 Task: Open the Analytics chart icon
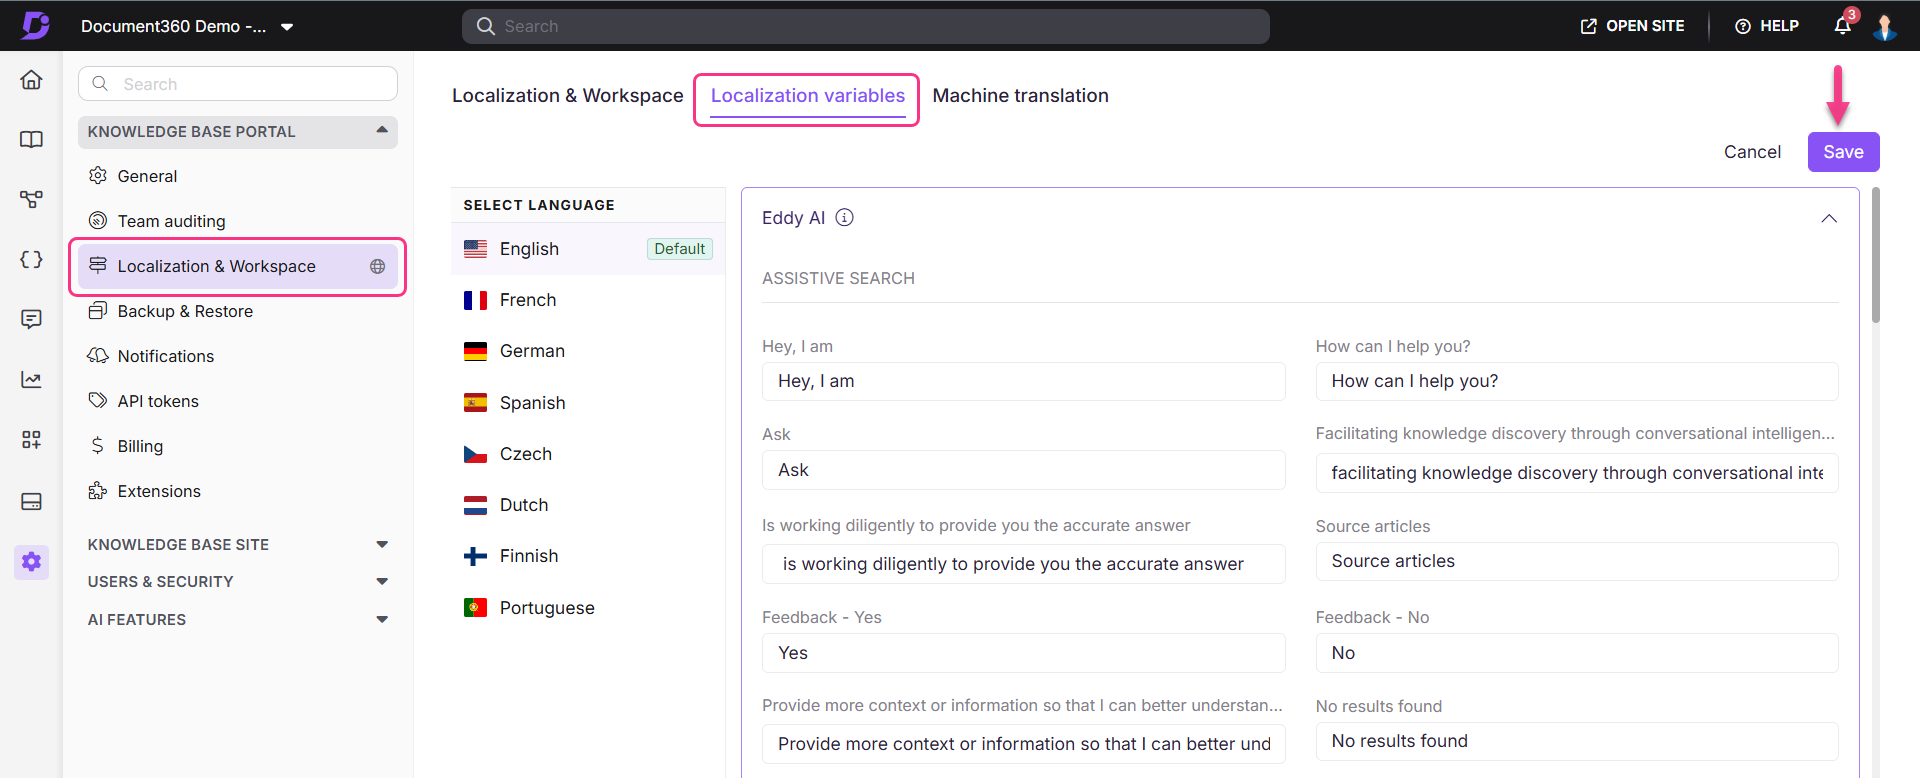click(31, 380)
